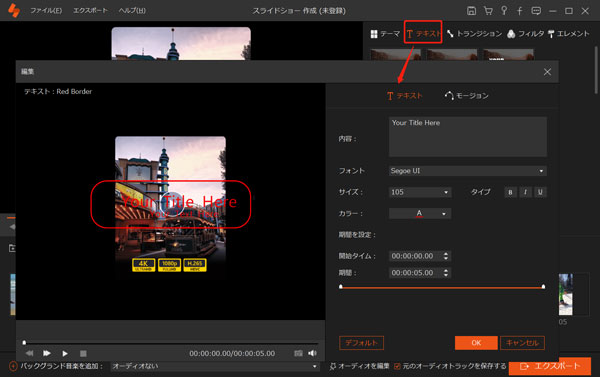This screenshot has height=377, width=600.
Task: Stop the preview playback
Action: 83,353
